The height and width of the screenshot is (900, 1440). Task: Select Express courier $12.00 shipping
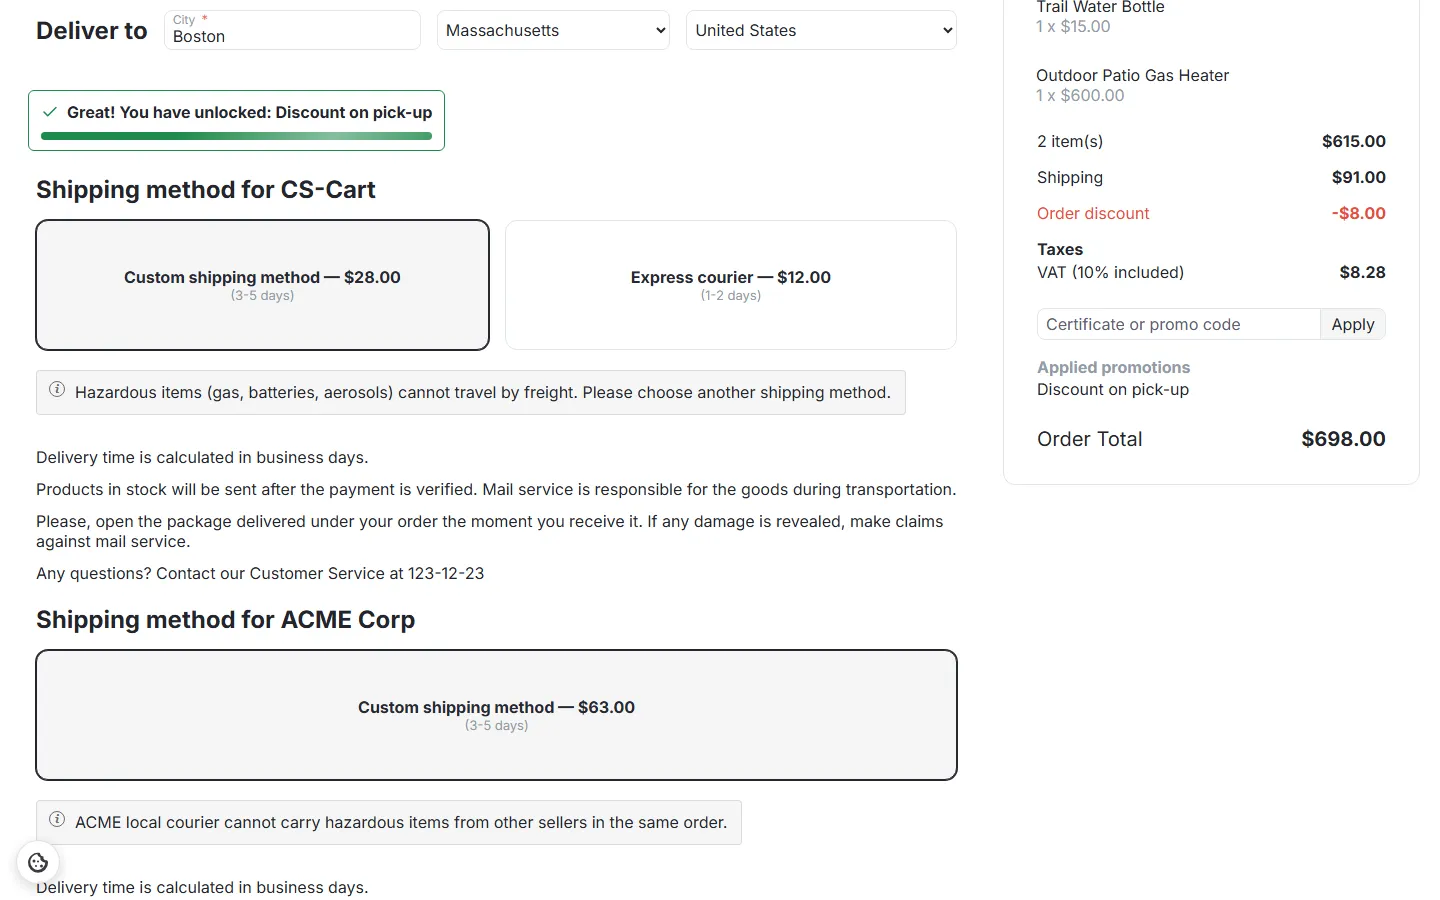[731, 285]
